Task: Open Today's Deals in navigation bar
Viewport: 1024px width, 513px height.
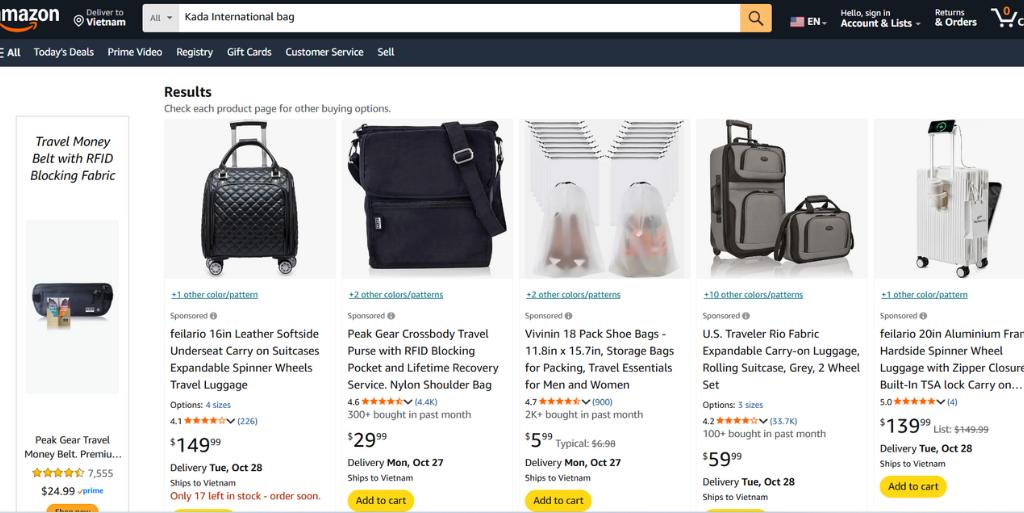Action: (x=64, y=52)
